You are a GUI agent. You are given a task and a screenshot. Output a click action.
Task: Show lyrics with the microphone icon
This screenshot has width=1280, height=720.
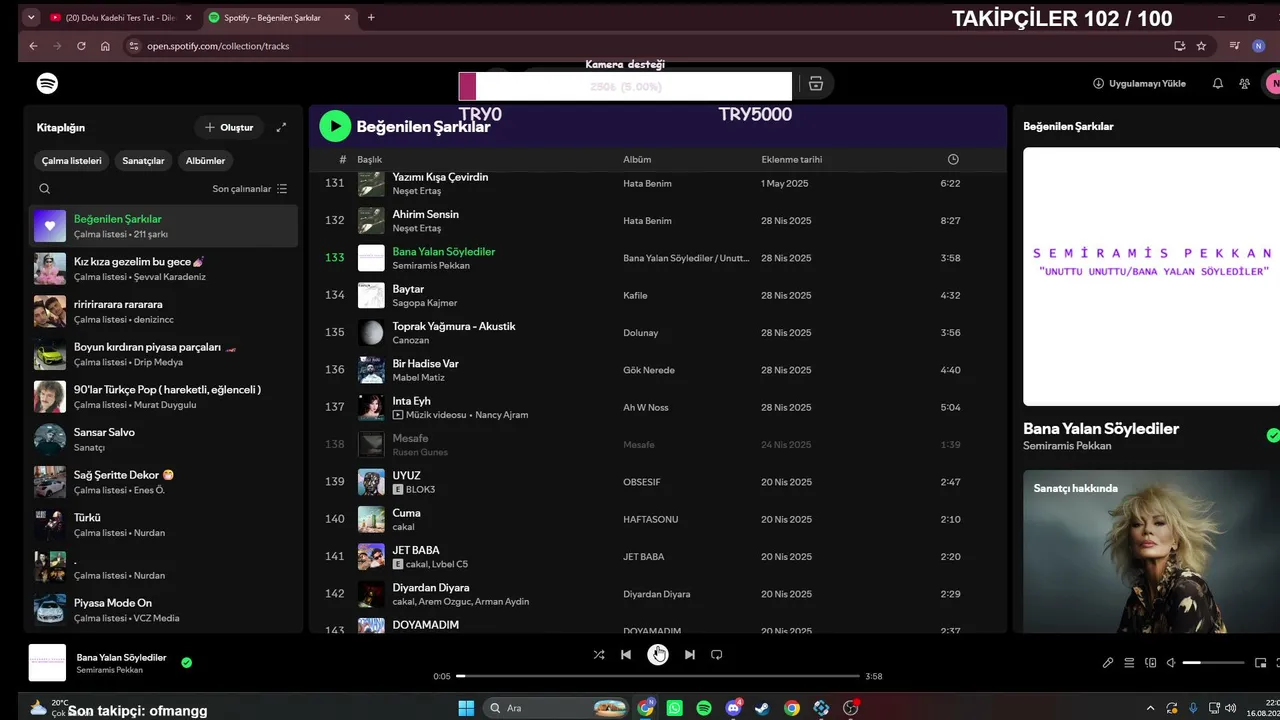(x=1108, y=662)
